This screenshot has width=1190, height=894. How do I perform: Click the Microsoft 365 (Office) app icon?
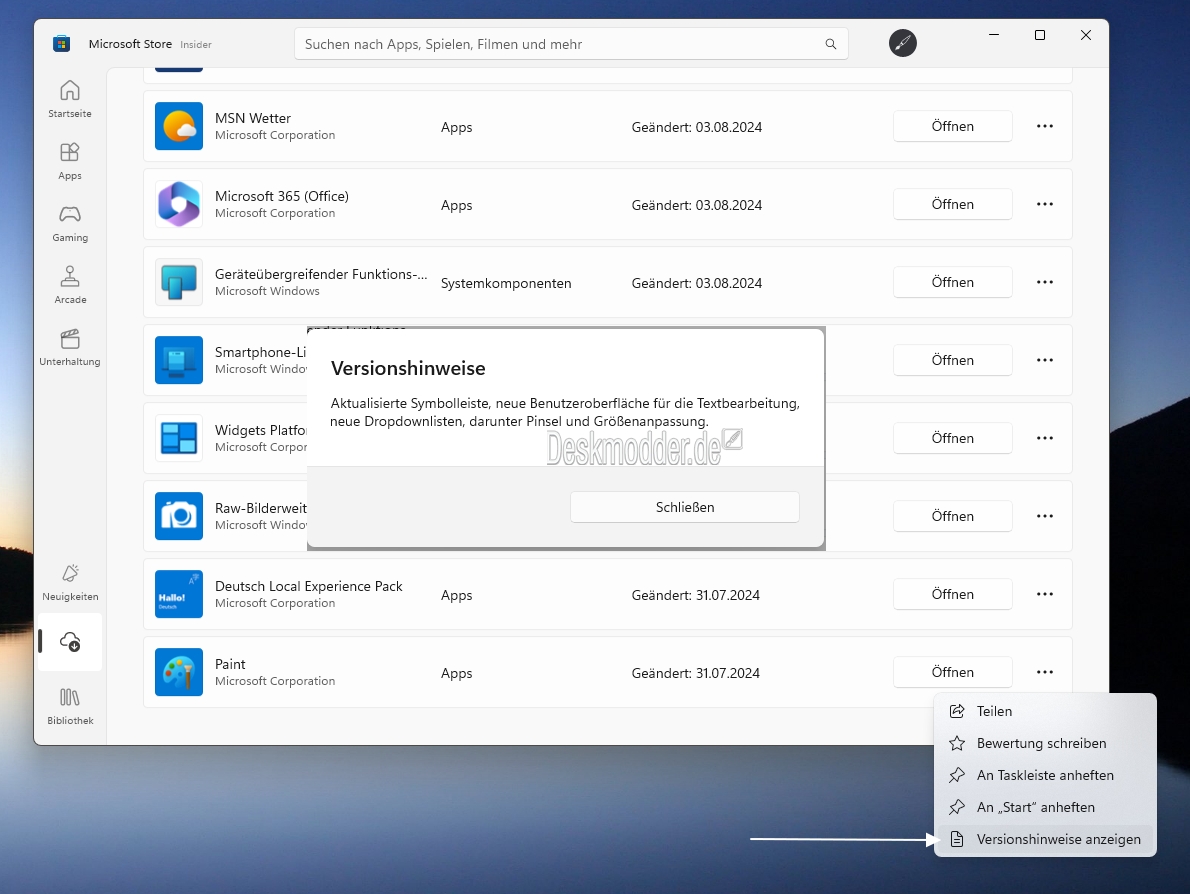tap(179, 204)
